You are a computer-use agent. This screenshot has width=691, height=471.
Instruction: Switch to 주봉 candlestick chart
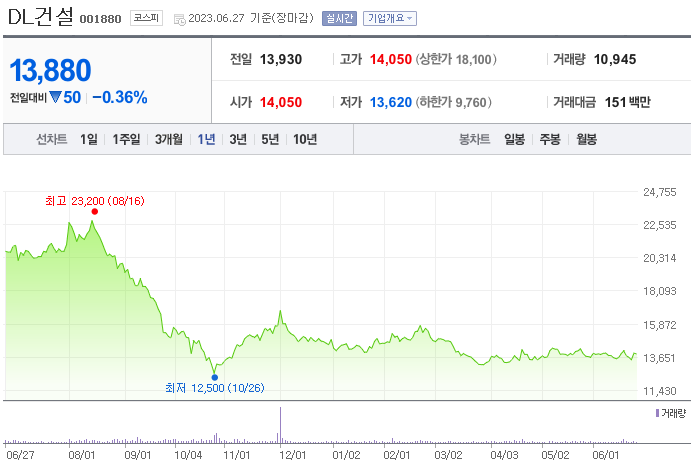(x=550, y=139)
